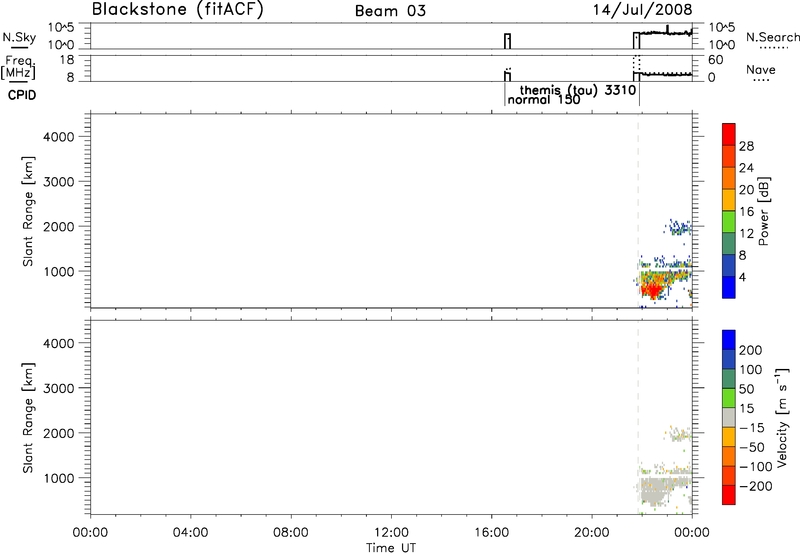The image size is (800, 554).
Task: Click the 'themis (tau) 3310' CPID text
Action: 578,90
